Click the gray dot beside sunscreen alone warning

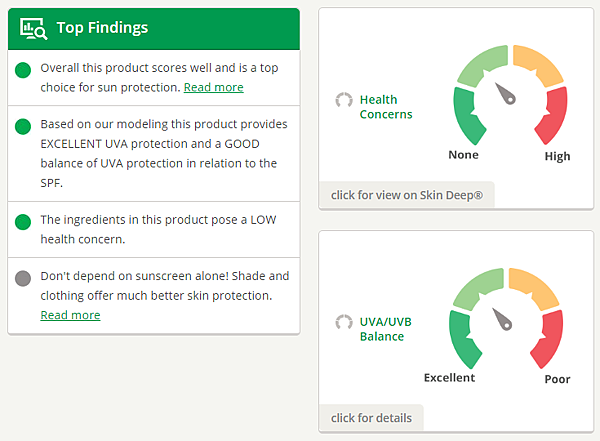coord(23,278)
